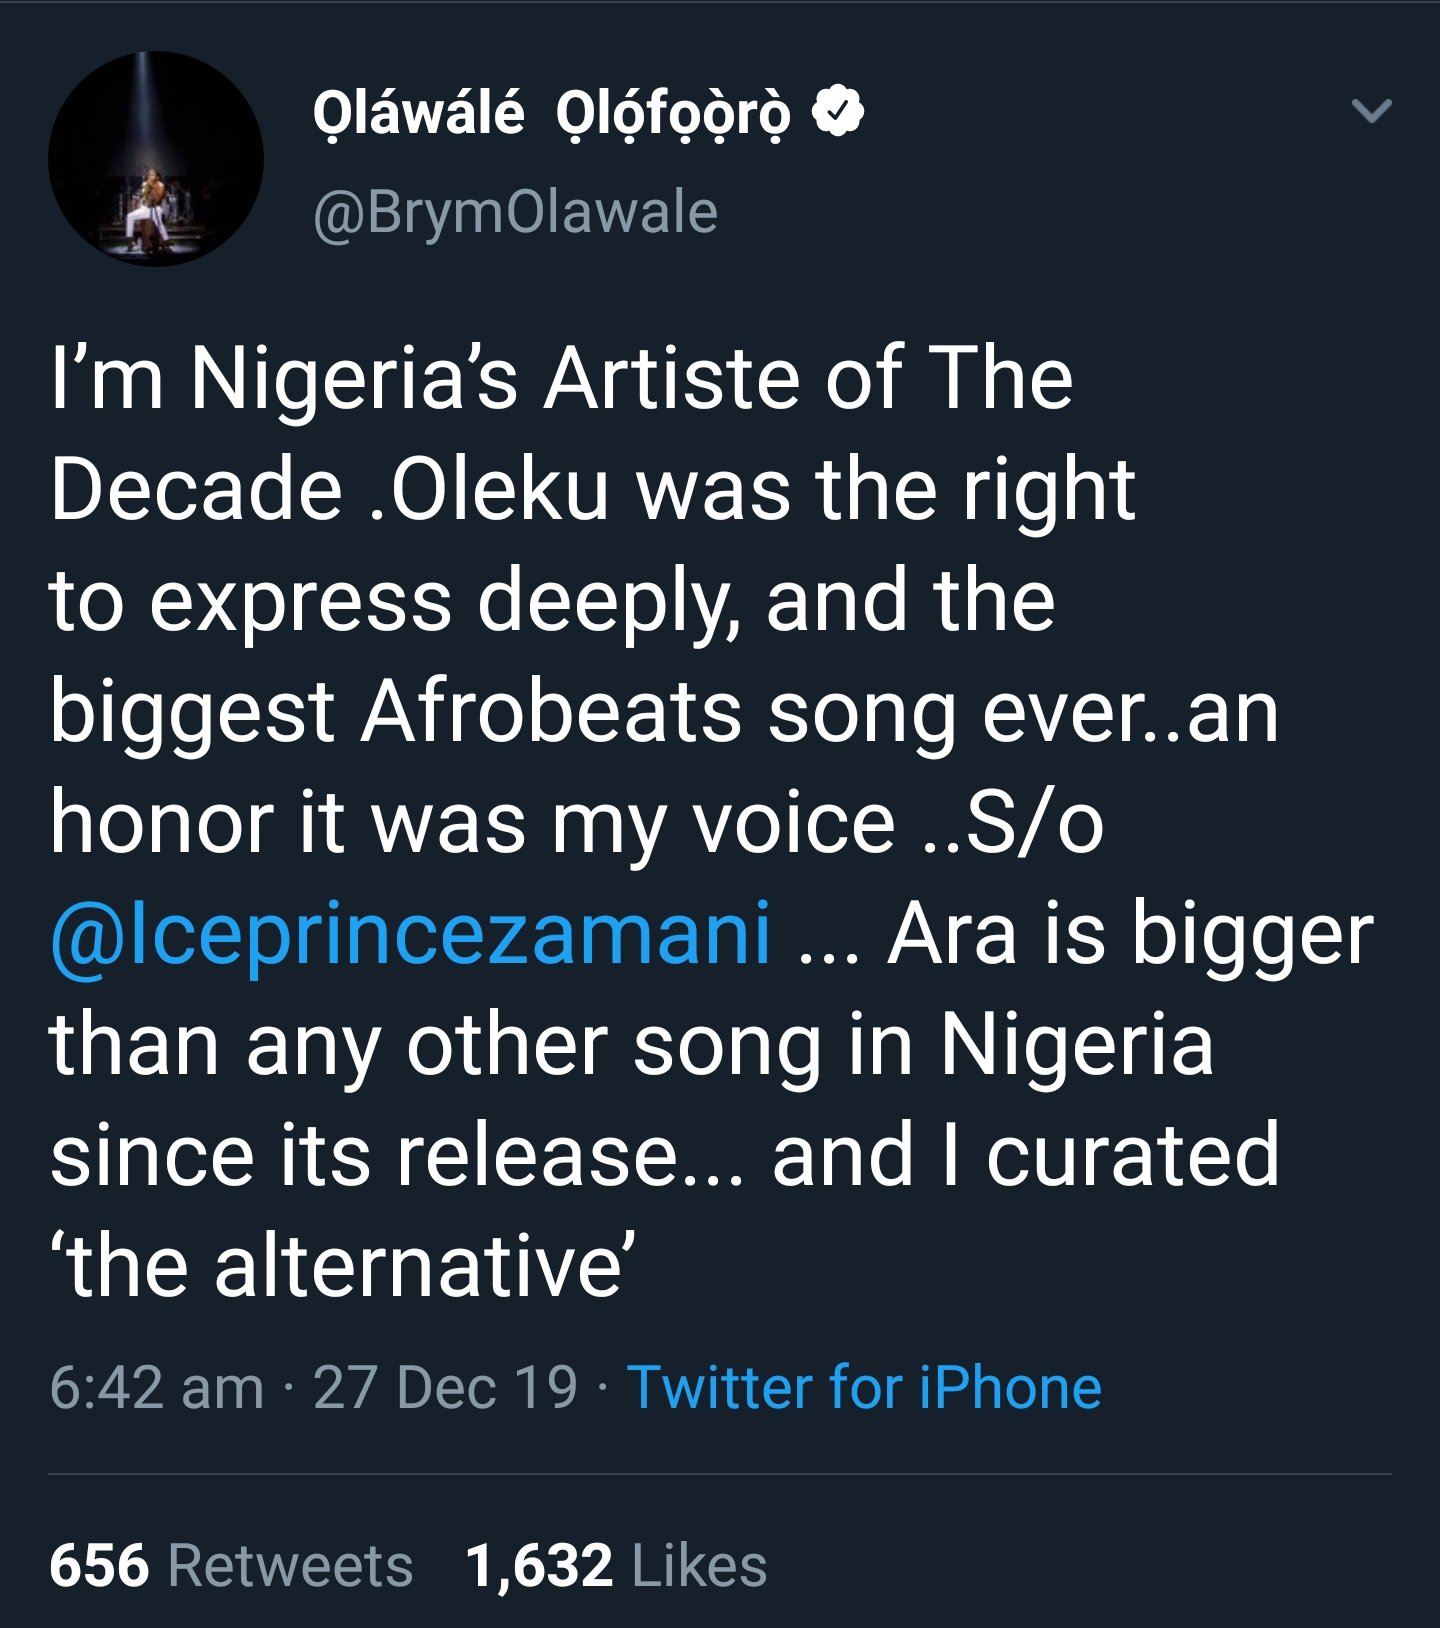View the 656 Retweets list
1440x1628 pixels.
[x=231, y=1565]
